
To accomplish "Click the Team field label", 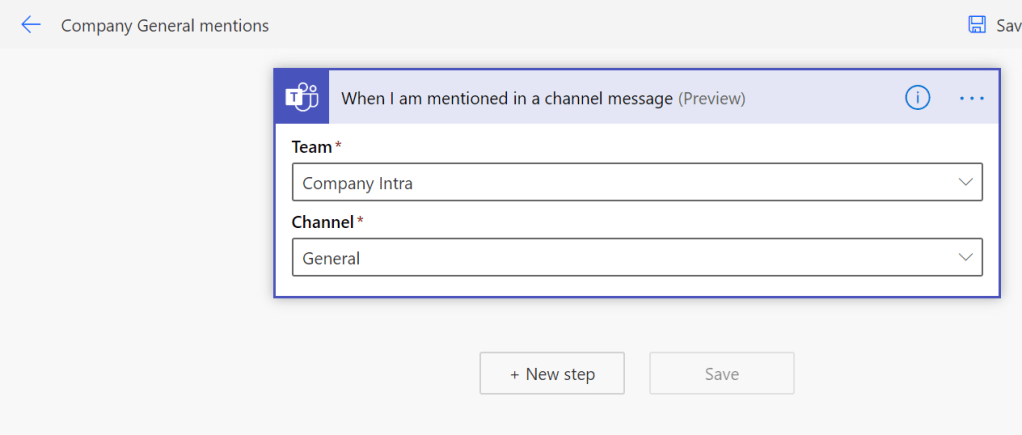I will click(x=311, y=147).
